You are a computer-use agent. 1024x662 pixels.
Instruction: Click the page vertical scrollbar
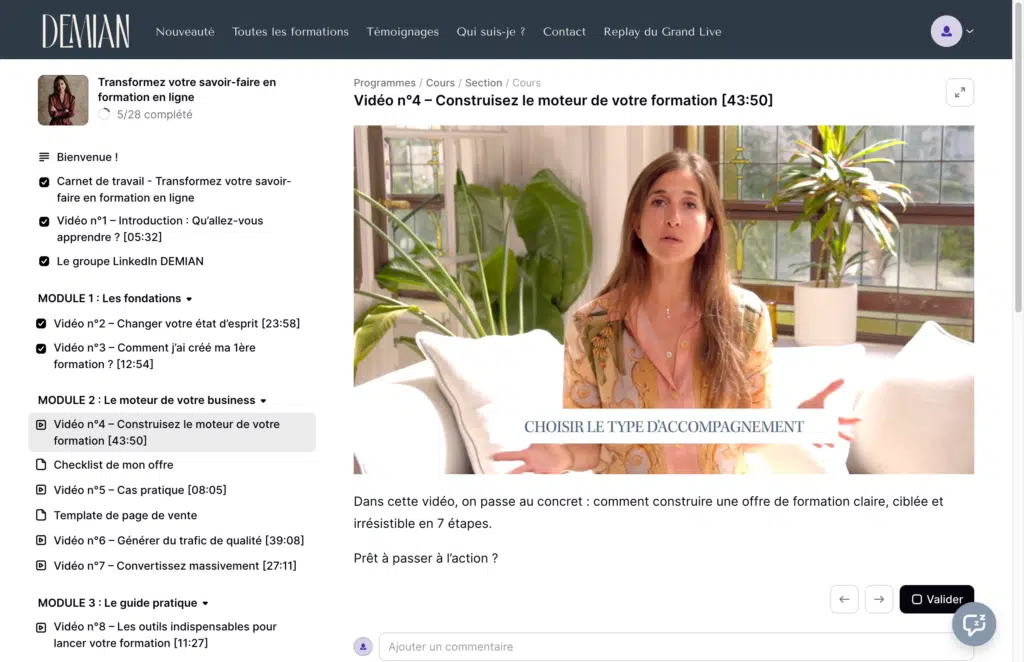1017,157
